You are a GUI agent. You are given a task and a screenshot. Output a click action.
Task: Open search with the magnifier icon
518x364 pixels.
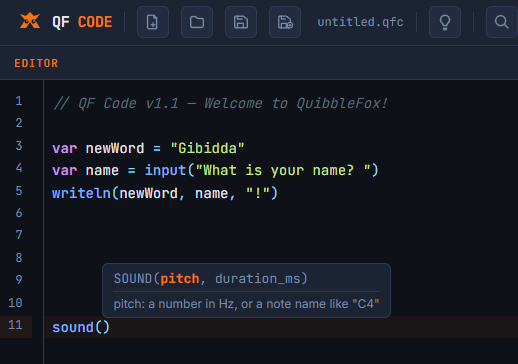tap(502, 22)
